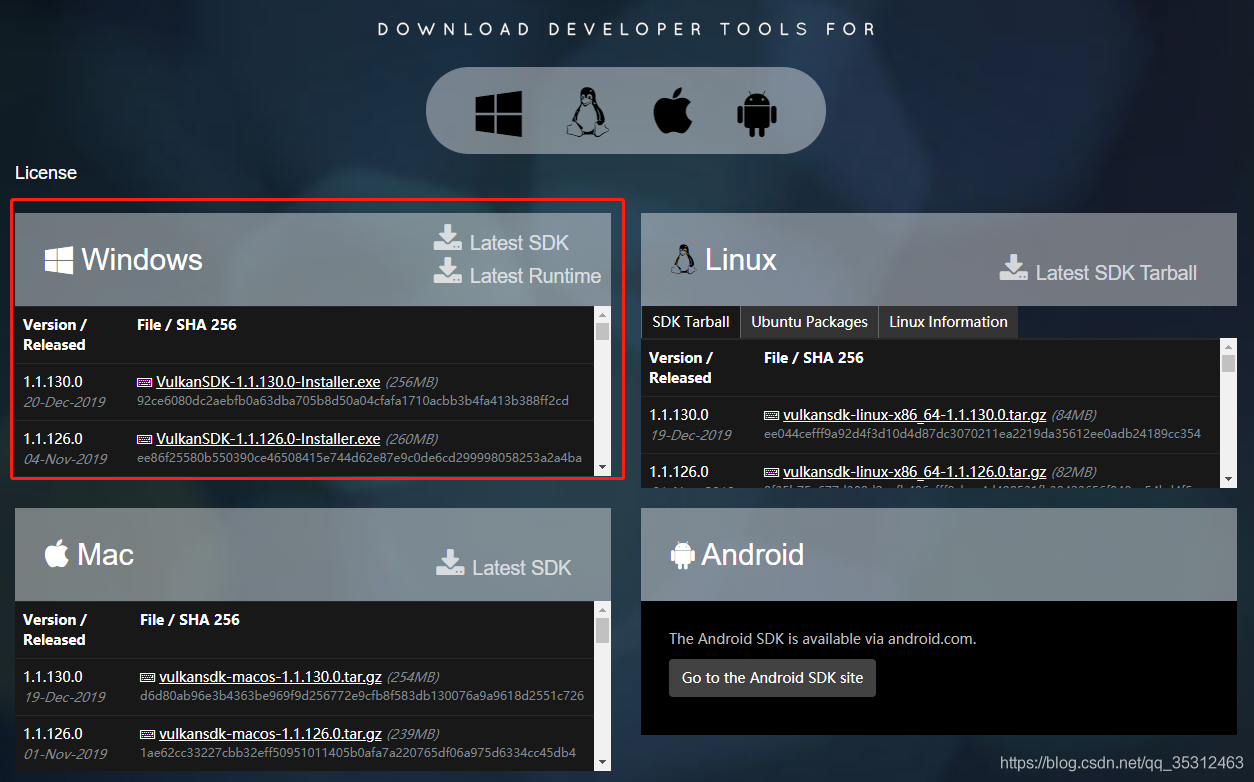This screenshot has height=782, width=1254.
Task: Open the Linux Information tab
Action: (x=947, y=322)
